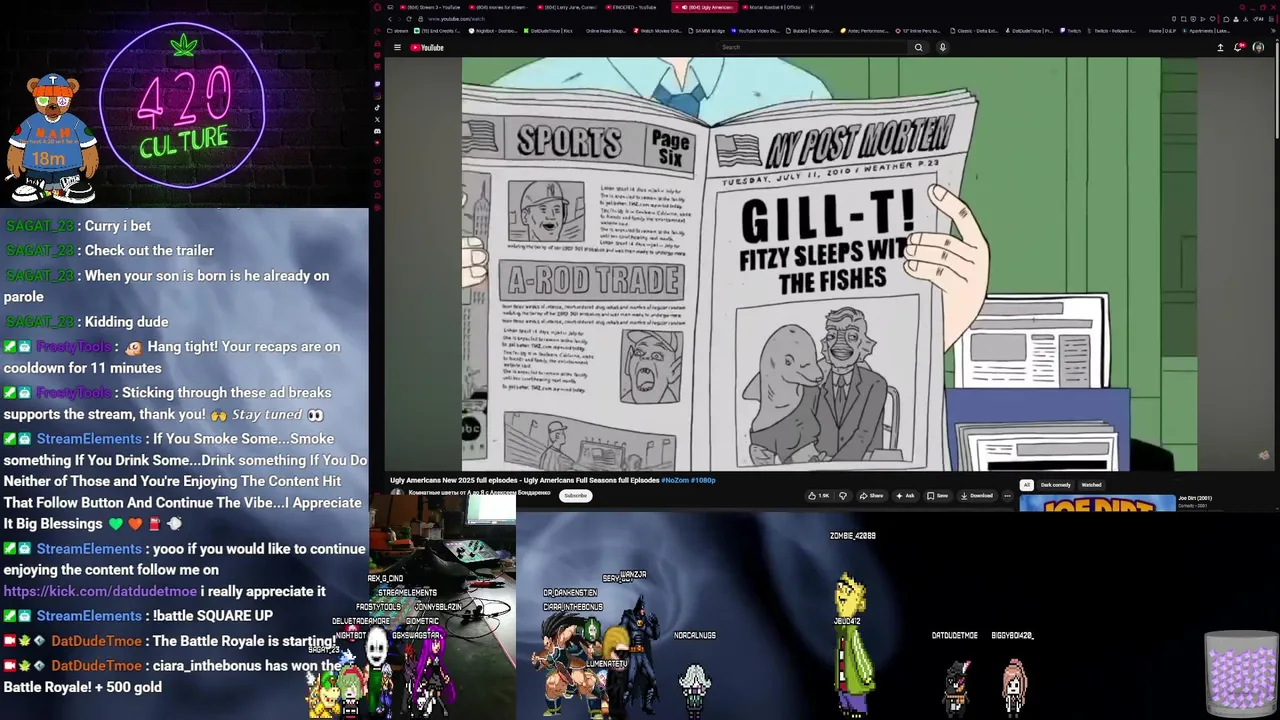Download the Ugly Americans video

(x=977, y=496)
